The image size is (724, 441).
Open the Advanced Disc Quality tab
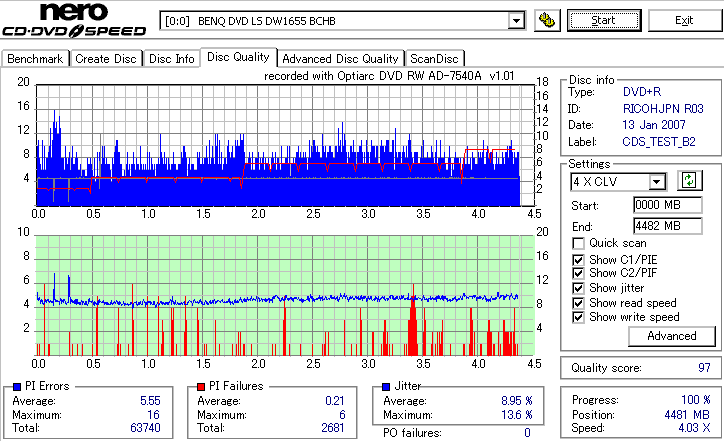point(340,59)
